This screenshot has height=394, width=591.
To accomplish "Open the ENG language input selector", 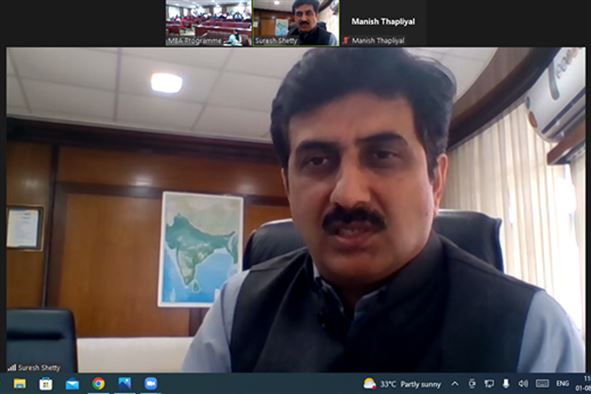I will 562,383.
